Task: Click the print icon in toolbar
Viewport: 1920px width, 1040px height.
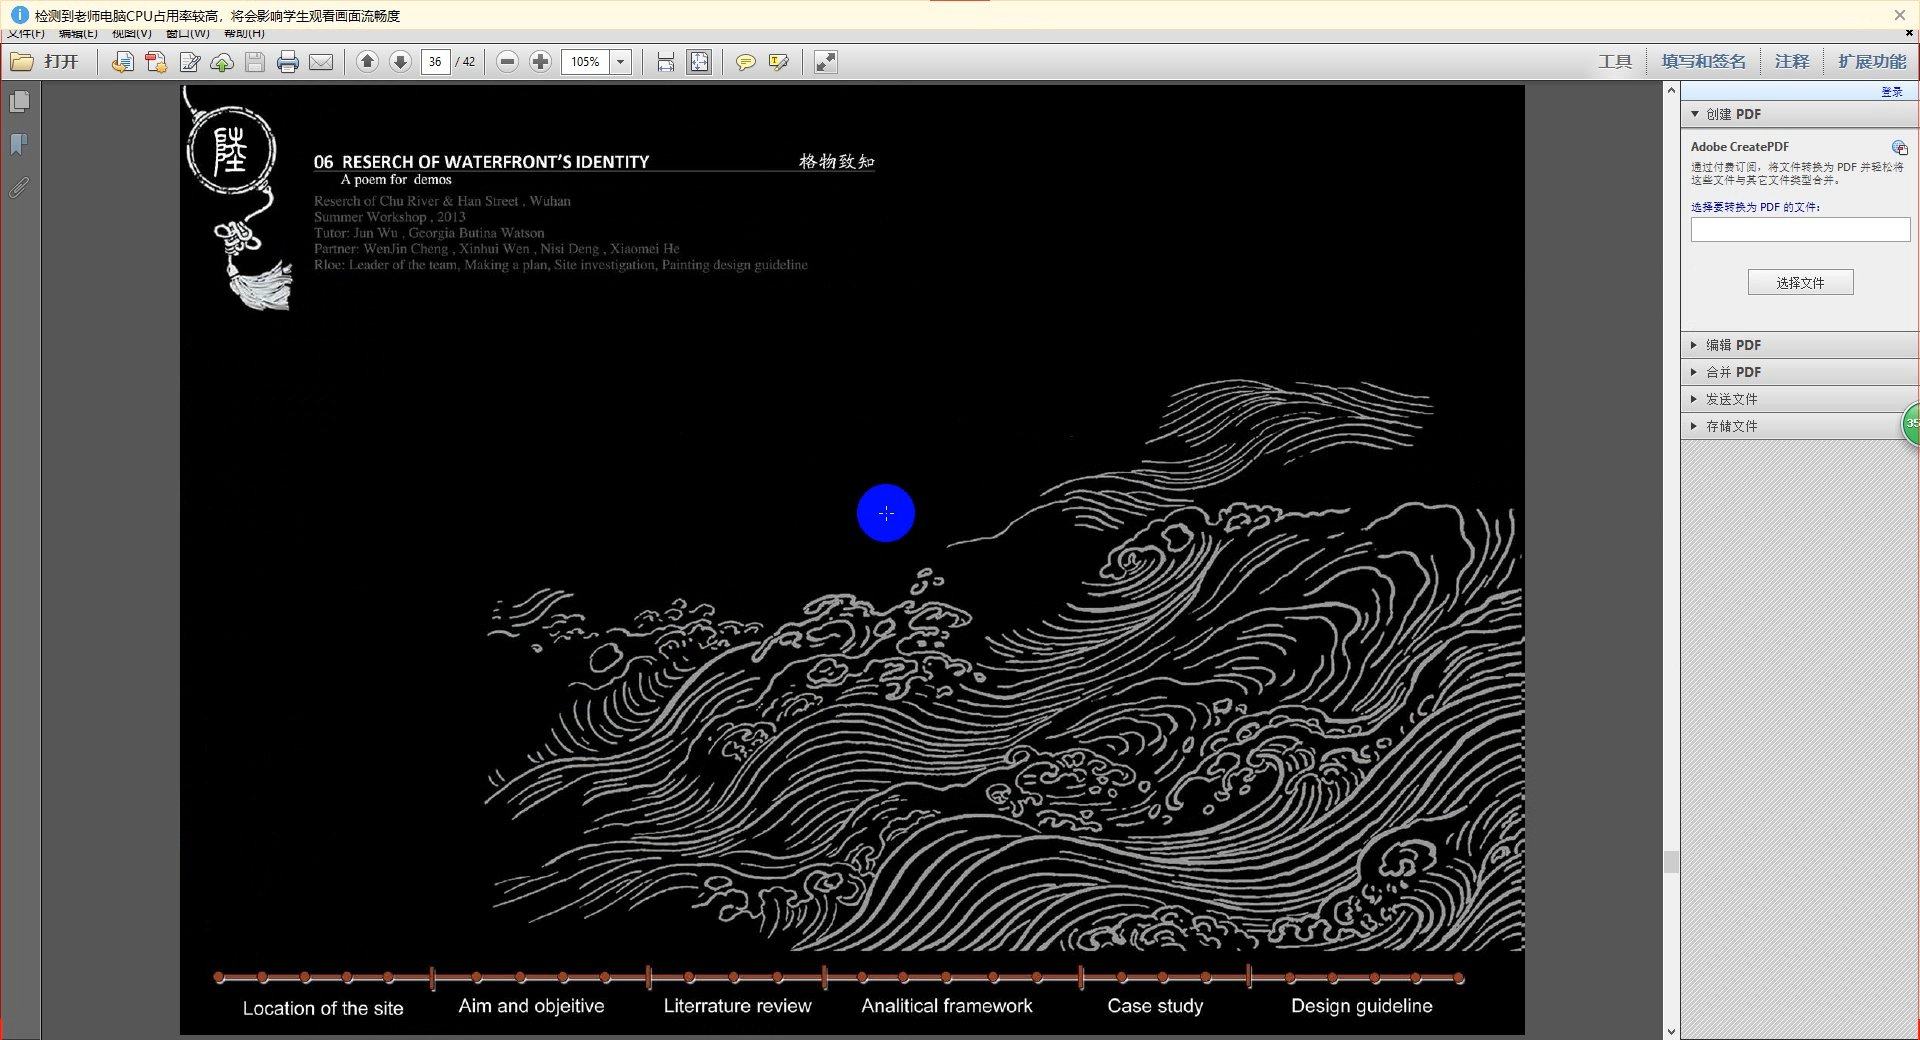Action: pyautogui.click(x=288, y=62)
